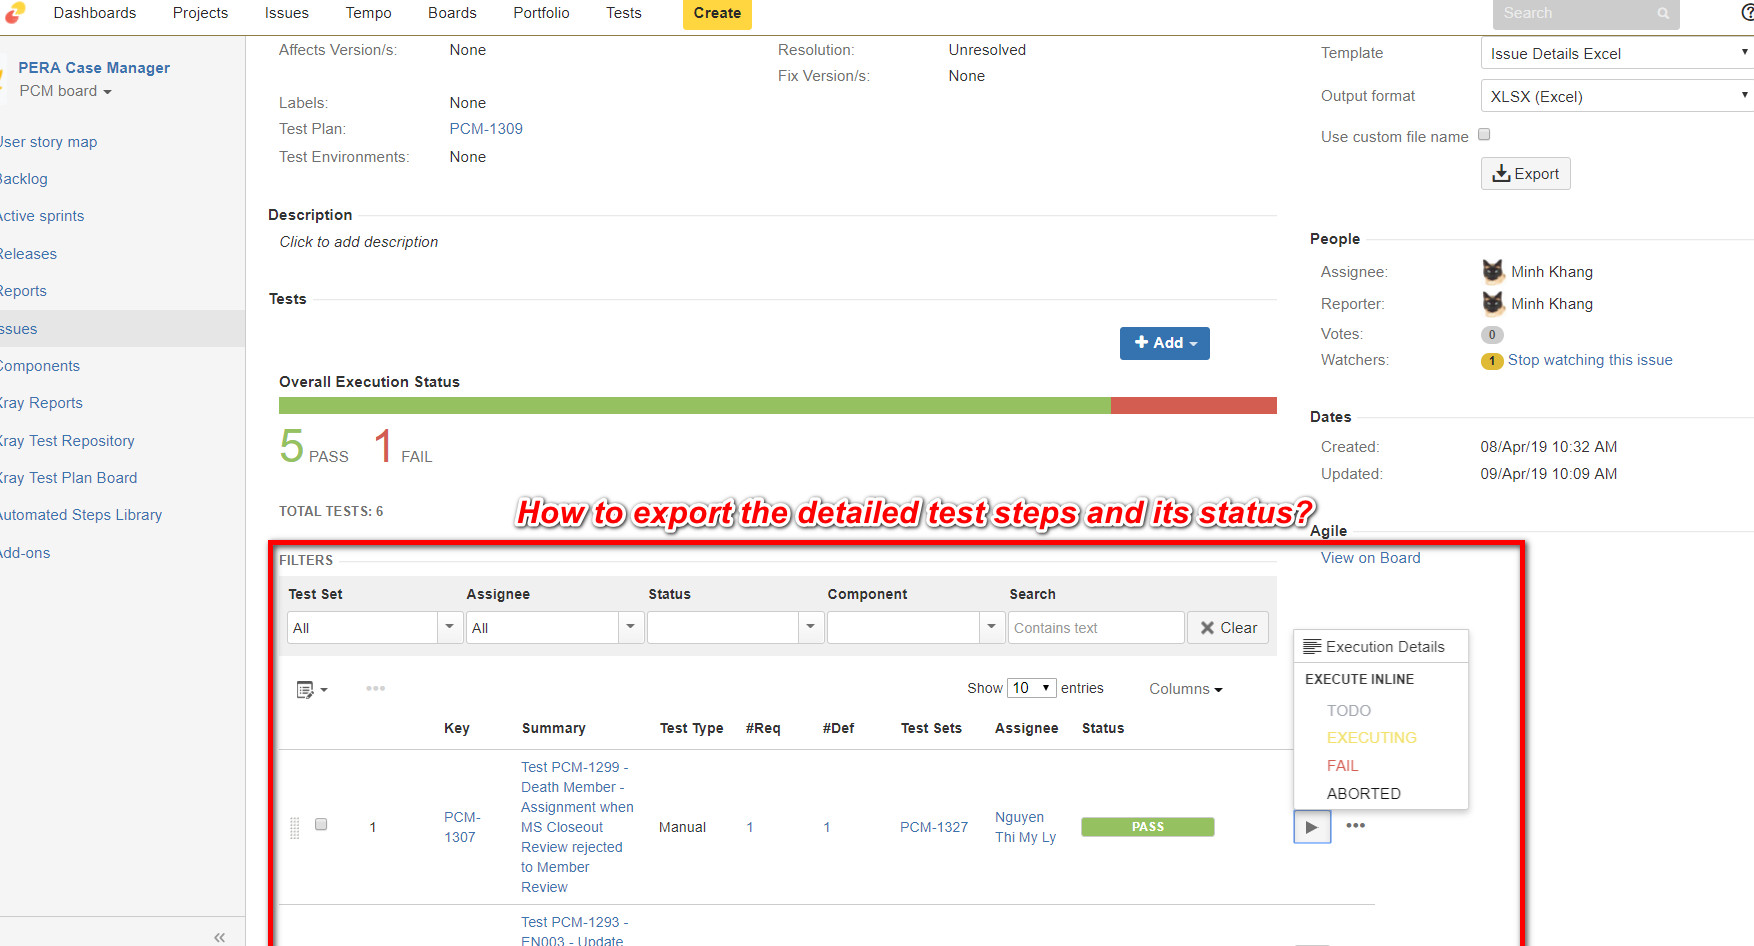Viewport: 1754px width, 946px height.
Task: Click the red FAIL portion of execution bar
Action: [x=1194, y=405]
